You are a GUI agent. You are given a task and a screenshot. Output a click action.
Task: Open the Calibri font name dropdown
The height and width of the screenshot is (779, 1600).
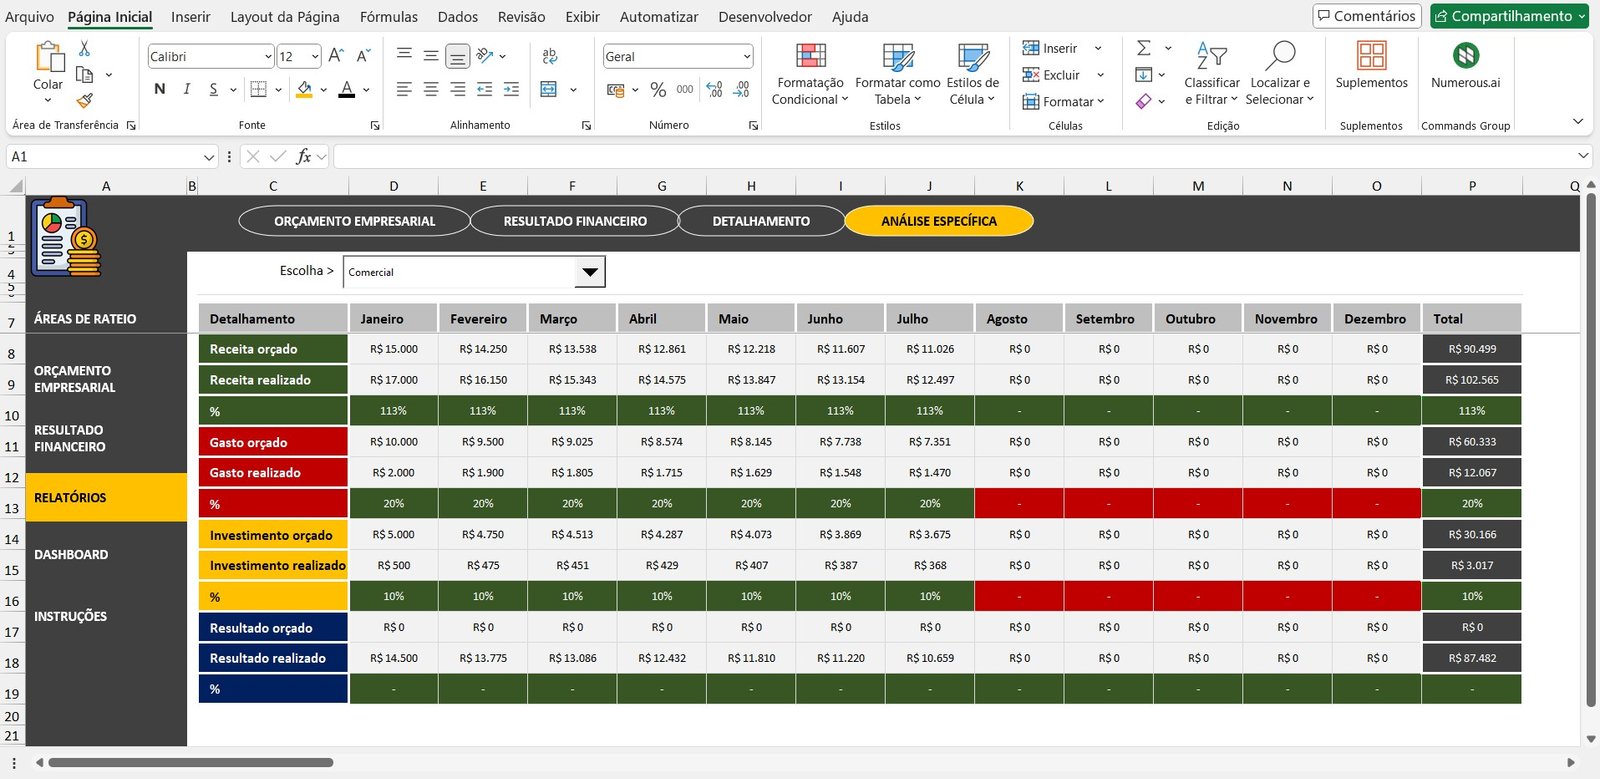pos(268,57)
